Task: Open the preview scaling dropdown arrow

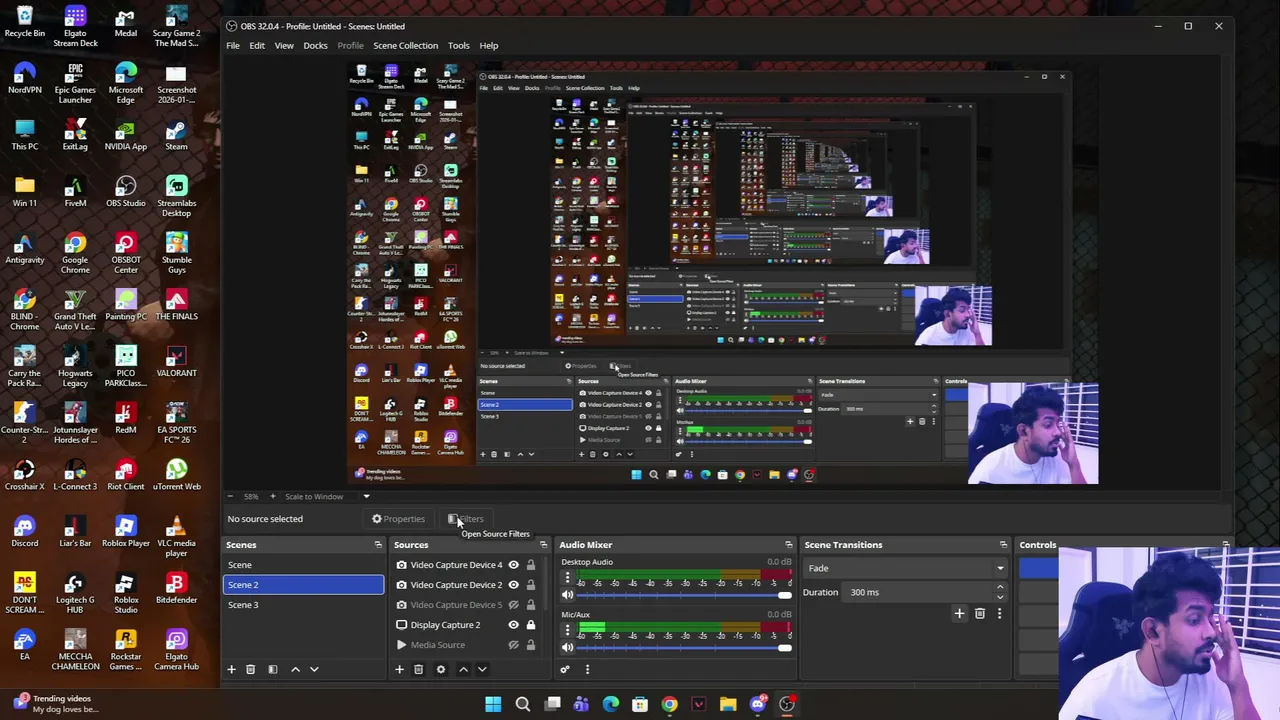Action: (x=366, y=496)
